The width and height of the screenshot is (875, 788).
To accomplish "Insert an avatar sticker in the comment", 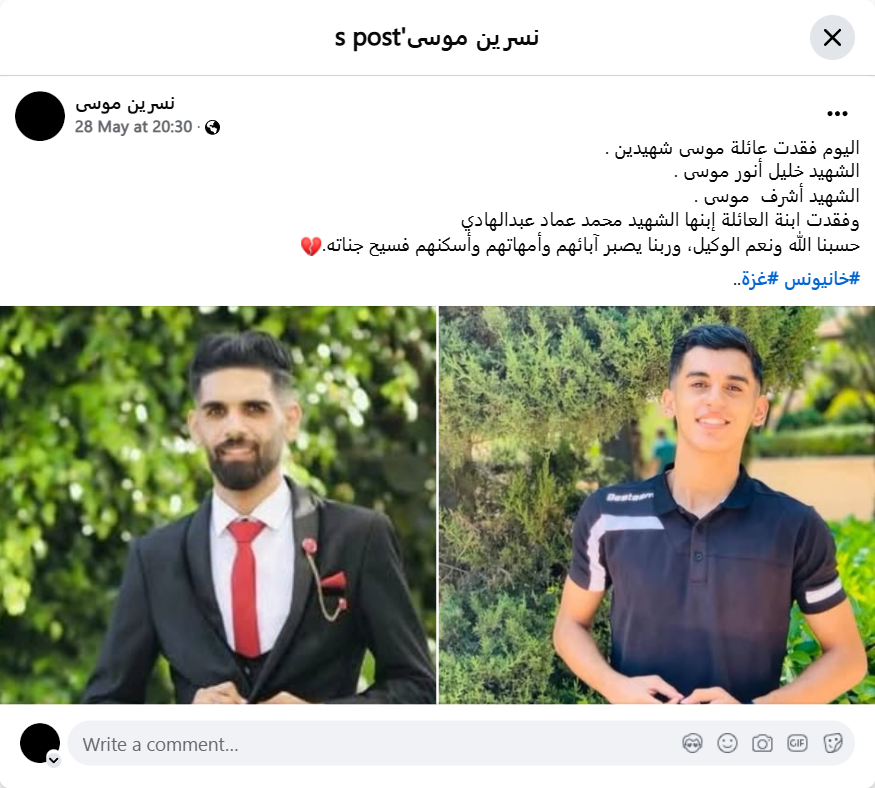I will (x=693, y=743).
